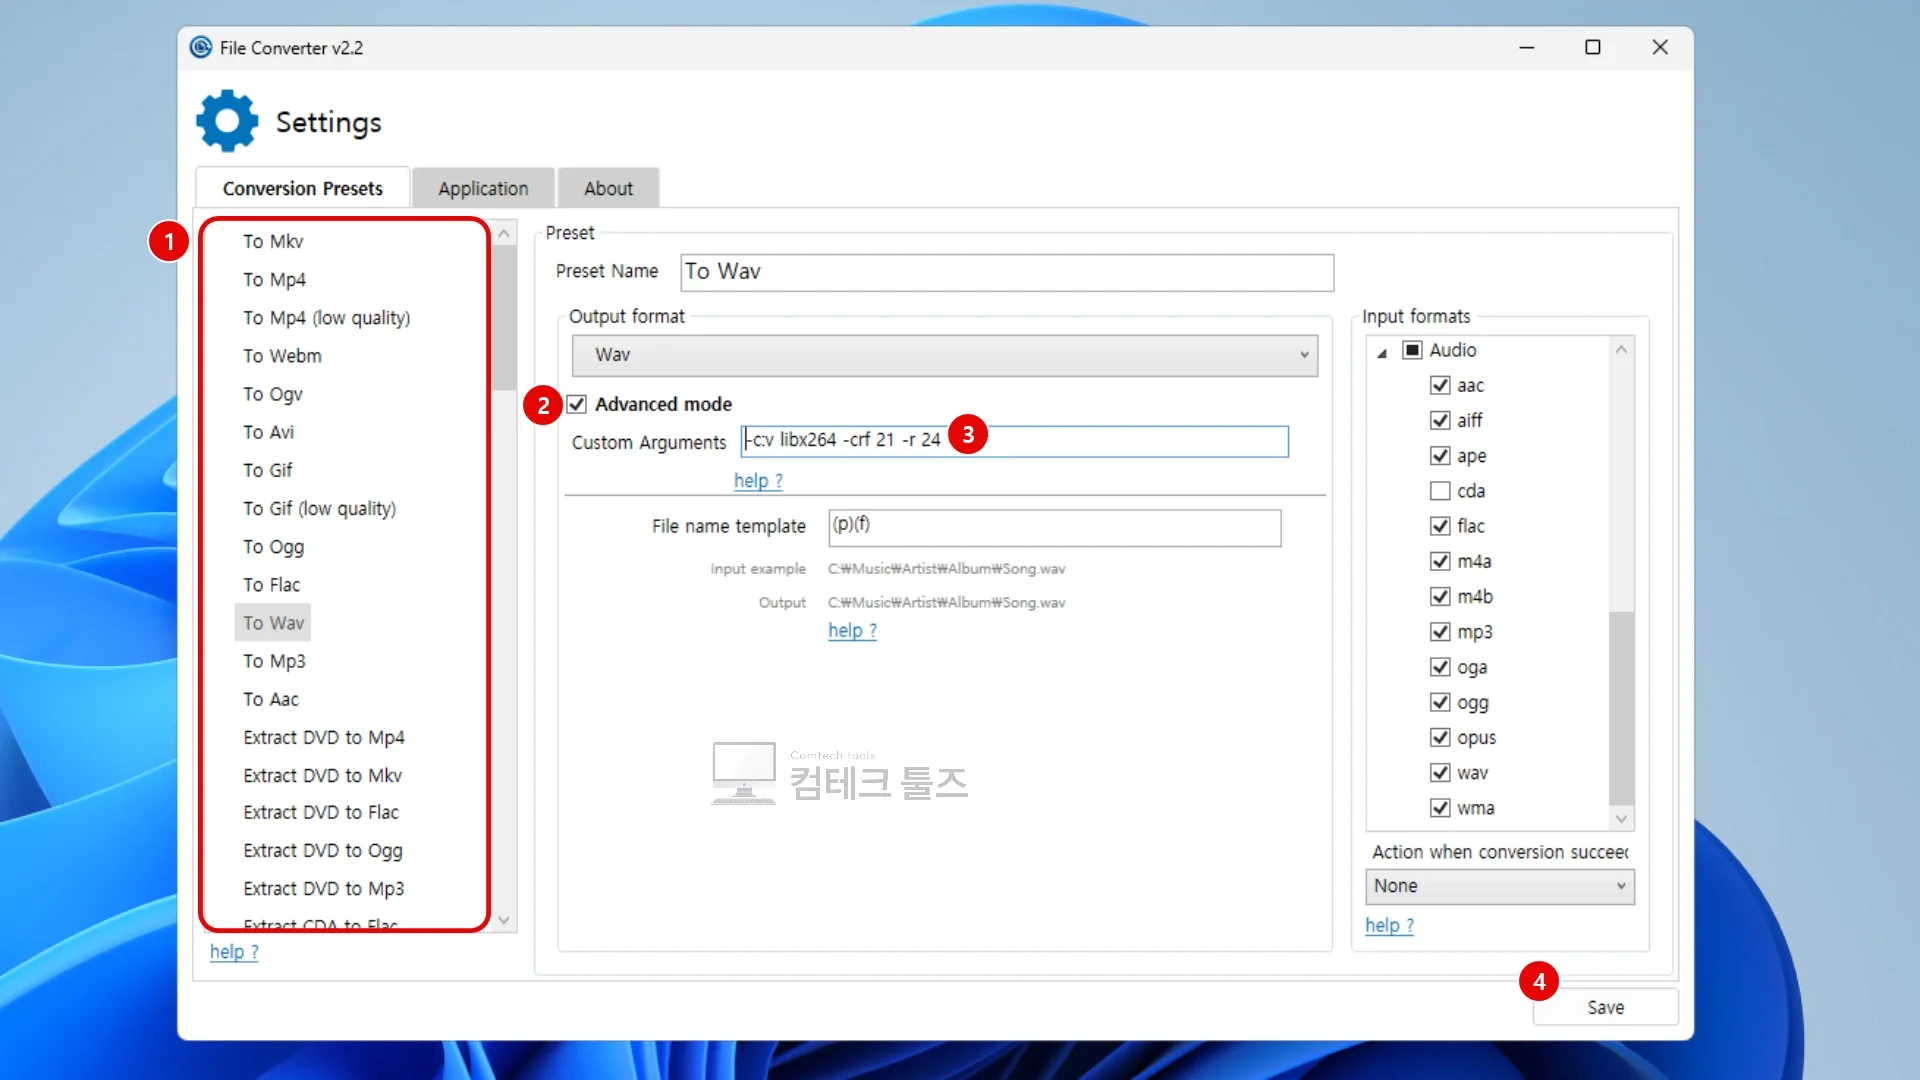
Task: Uncheck the flac input format
Action: [x=1440, y=526]
